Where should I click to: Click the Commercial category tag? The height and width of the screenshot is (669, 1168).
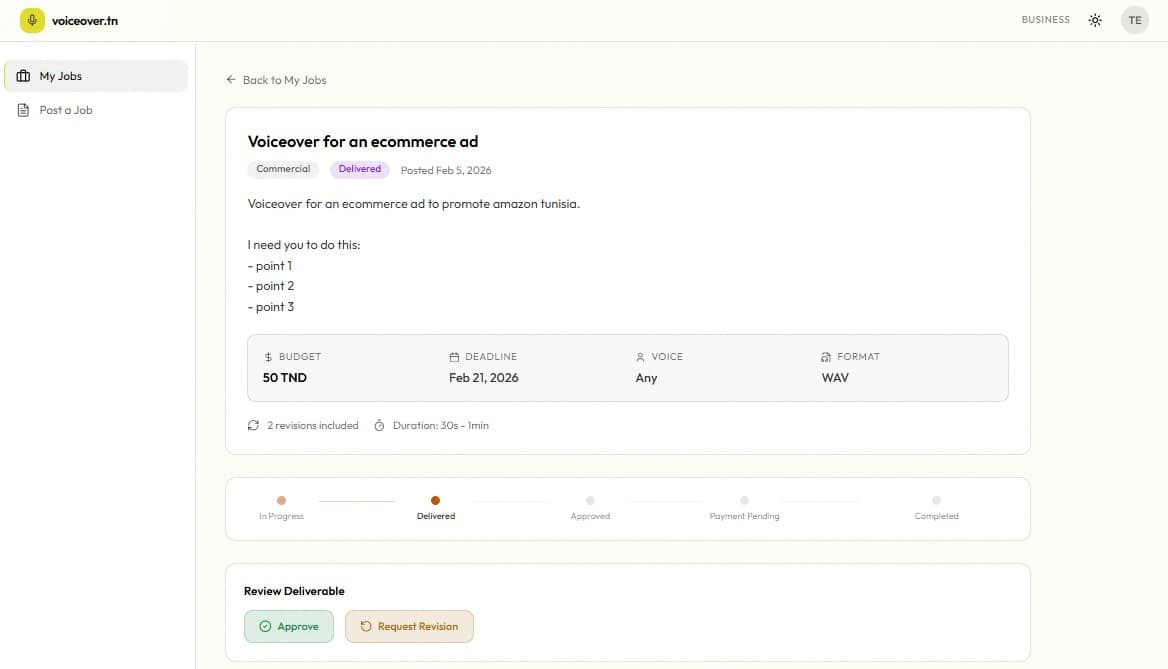click(x=283, y=169)
